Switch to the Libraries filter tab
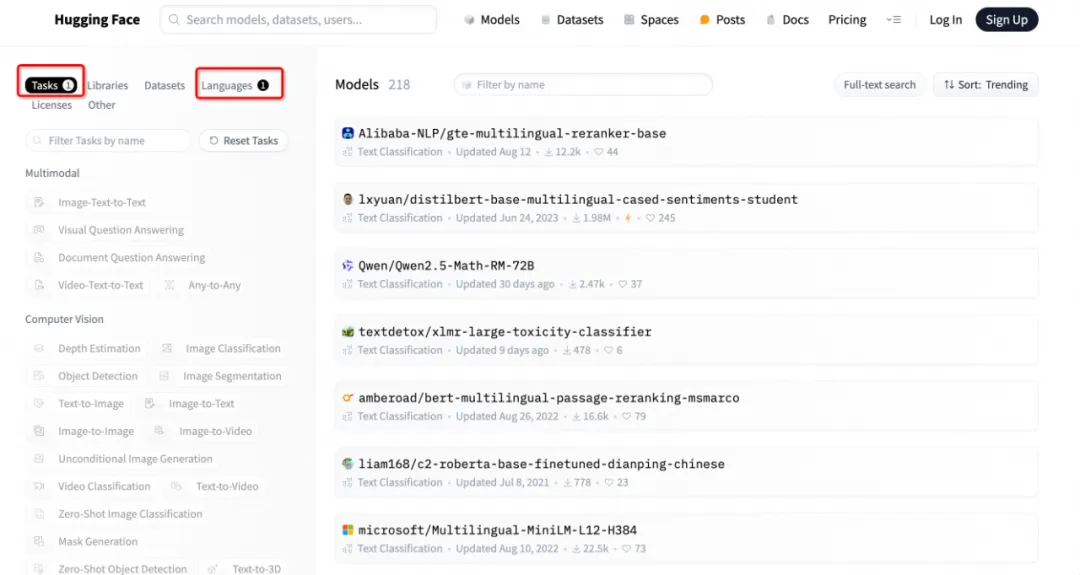1080x575 pixels. [x=107, y=85]
